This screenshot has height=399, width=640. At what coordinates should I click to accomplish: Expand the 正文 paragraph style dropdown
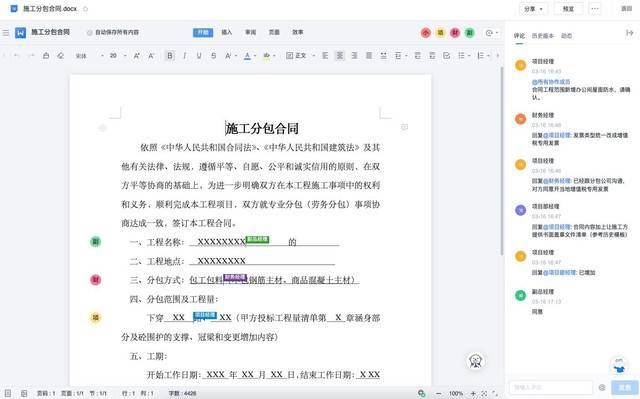[x=301, y=56]
